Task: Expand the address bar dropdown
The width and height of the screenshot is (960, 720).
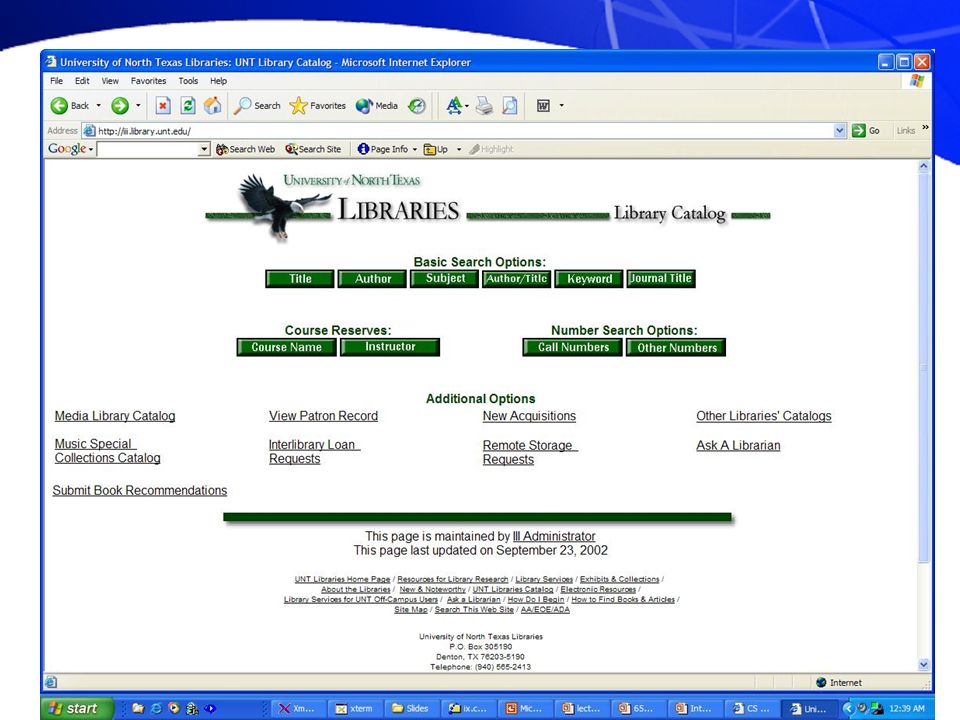Action: pos(840,130)
